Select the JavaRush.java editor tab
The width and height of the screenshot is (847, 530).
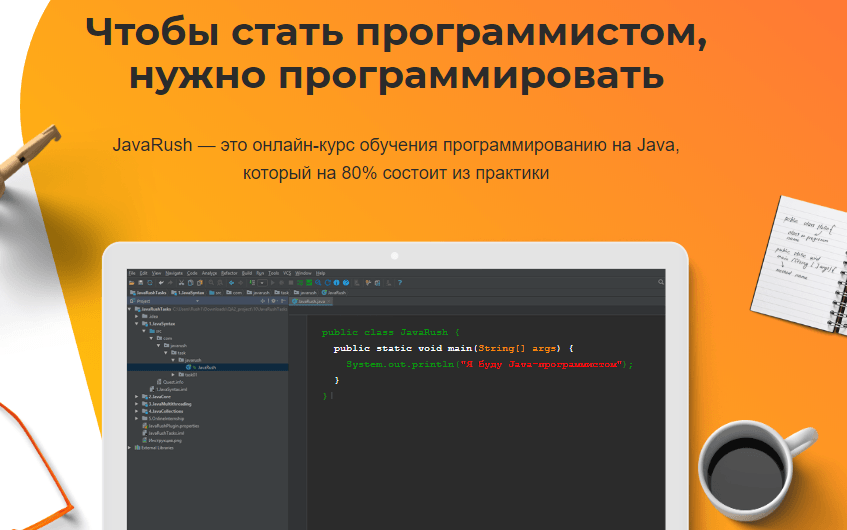pos(310,301)
